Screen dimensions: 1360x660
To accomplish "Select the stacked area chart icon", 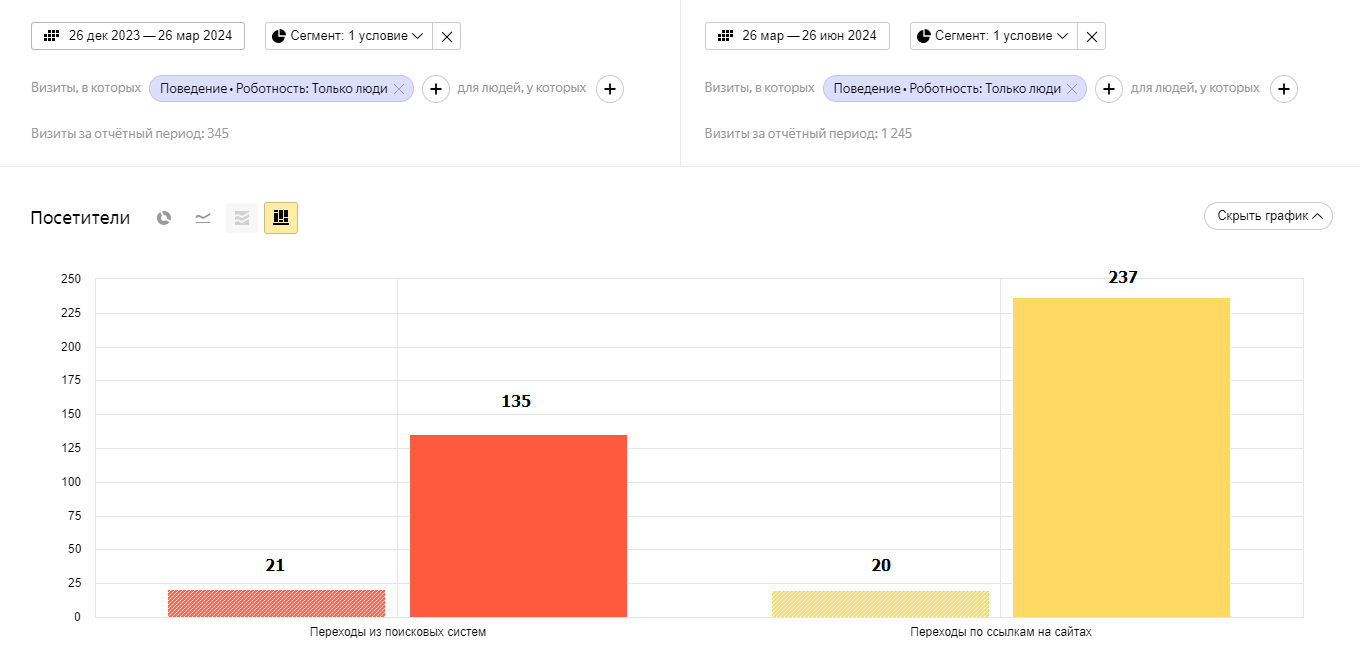I will click(x=241, y=218).
